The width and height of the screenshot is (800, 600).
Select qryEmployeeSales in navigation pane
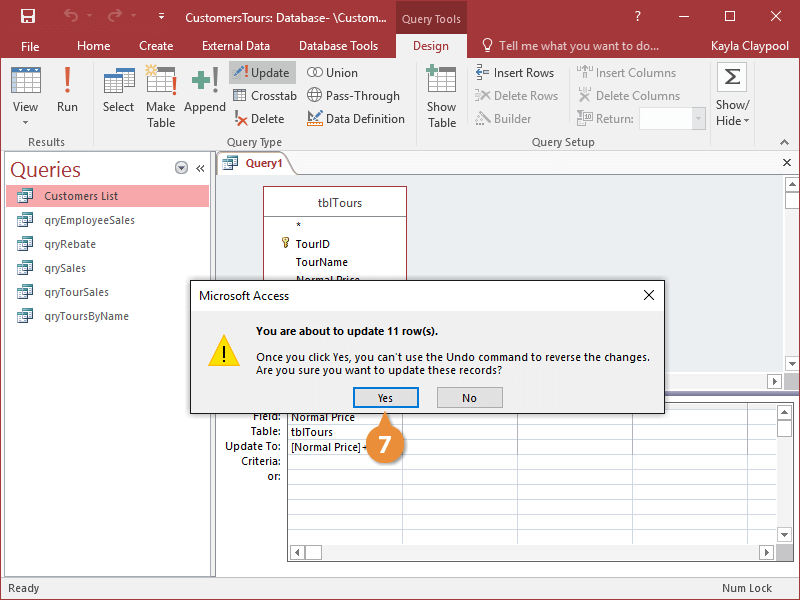(x=108, y=220)
